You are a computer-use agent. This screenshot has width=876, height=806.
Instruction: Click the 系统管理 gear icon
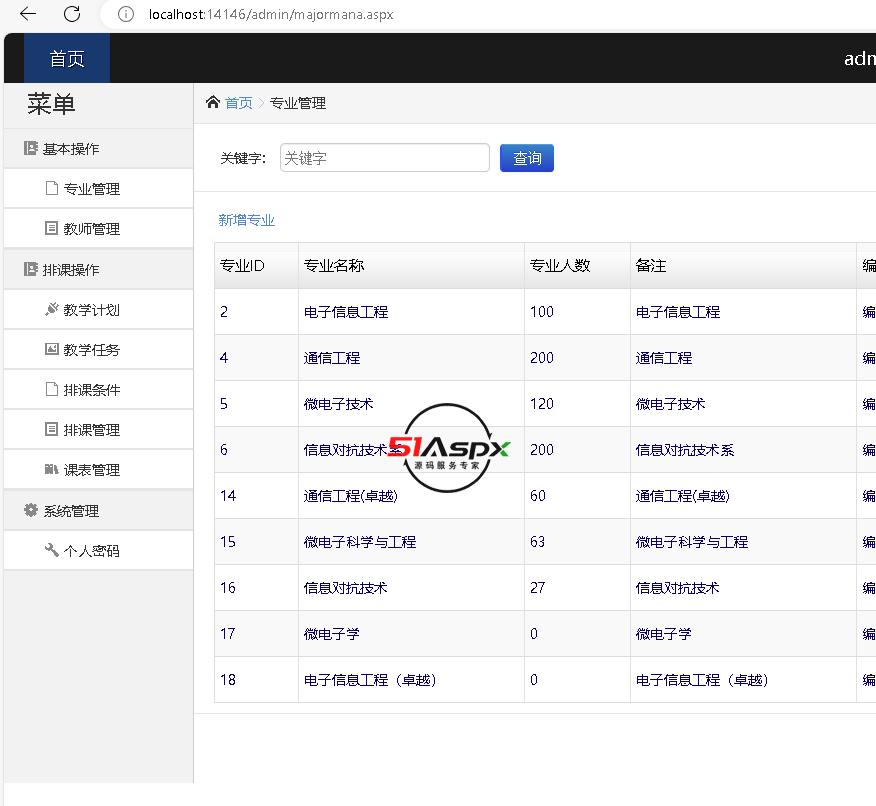tap(31, 511)
